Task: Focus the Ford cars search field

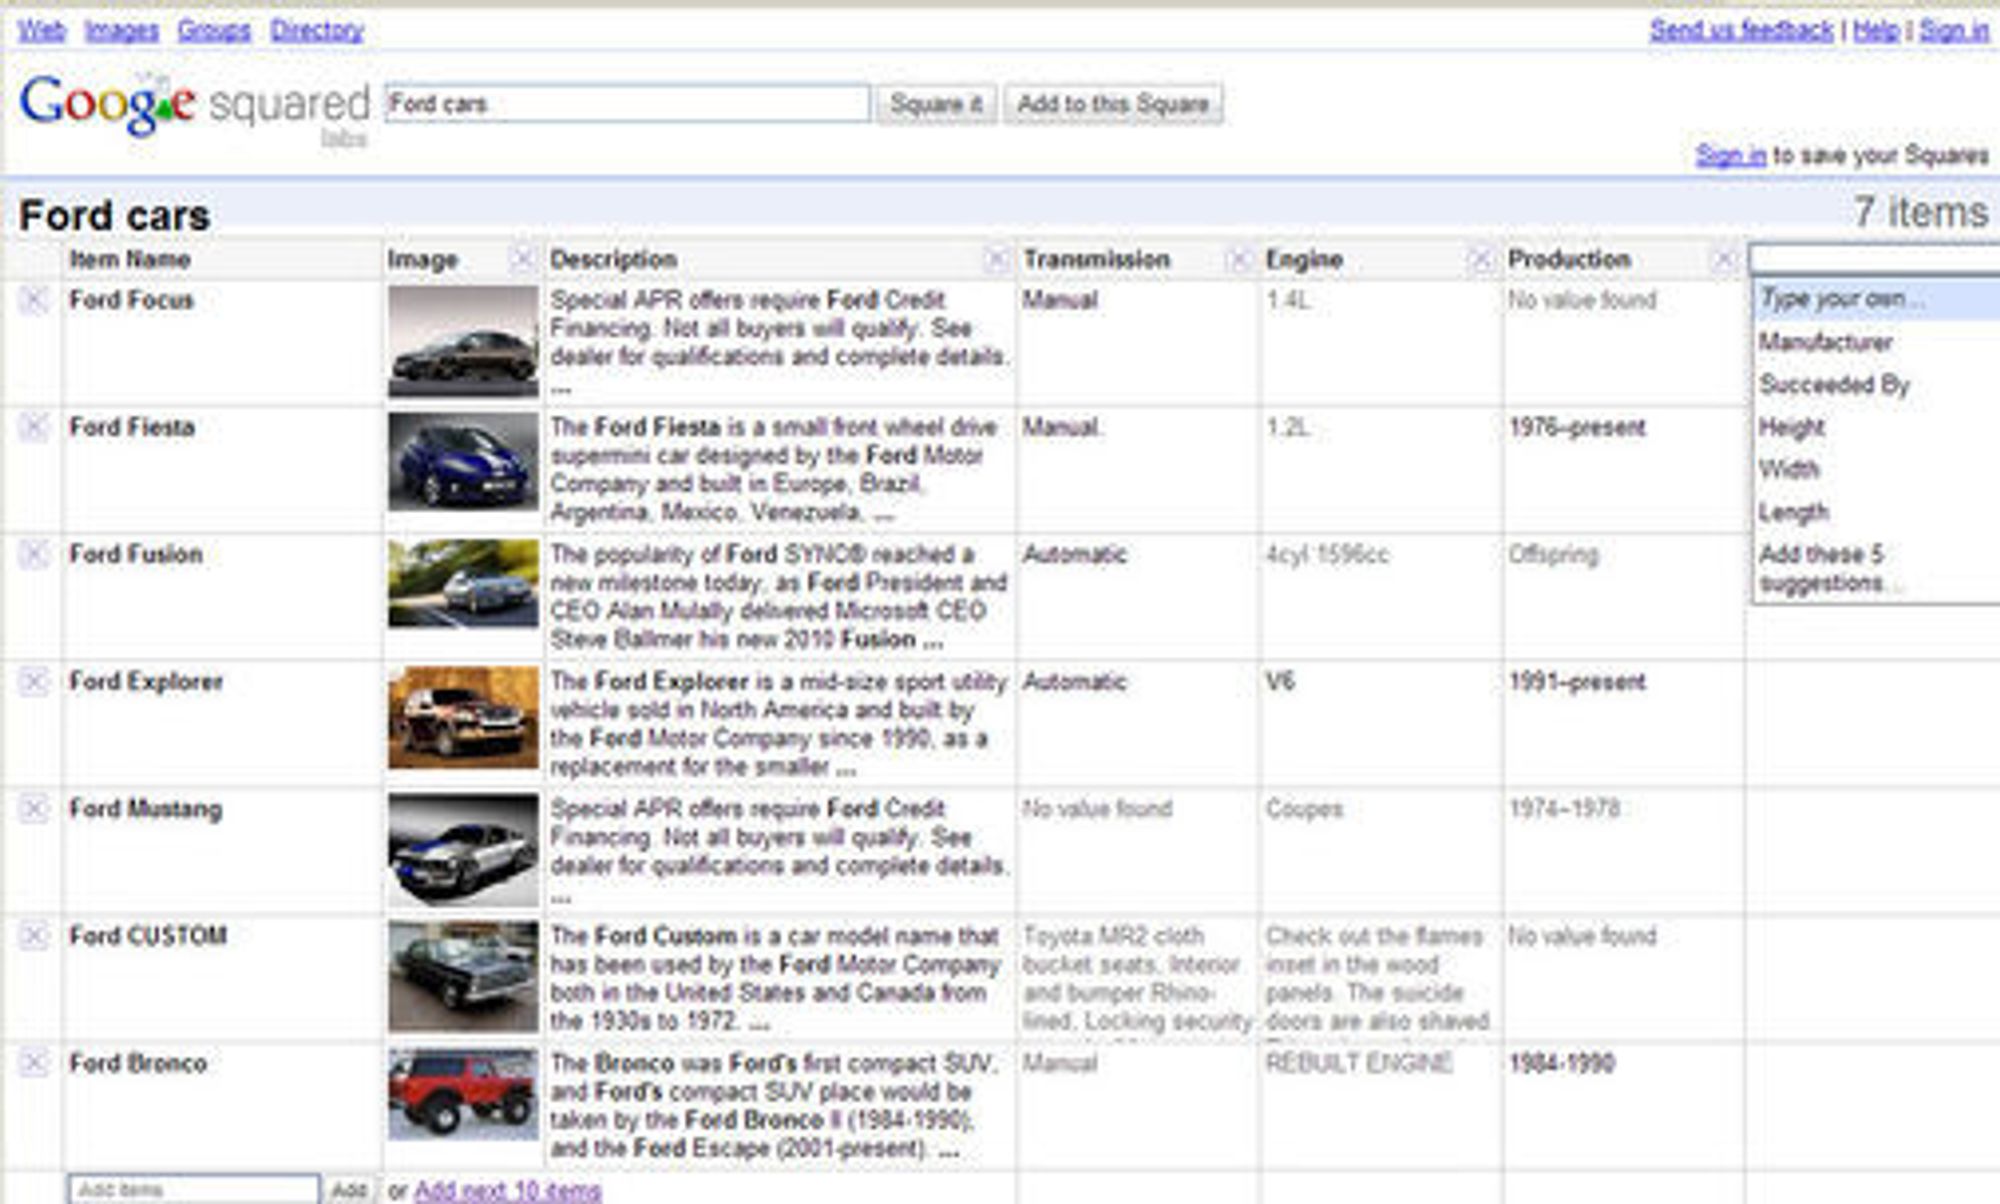Action: [x=627, y=104]
